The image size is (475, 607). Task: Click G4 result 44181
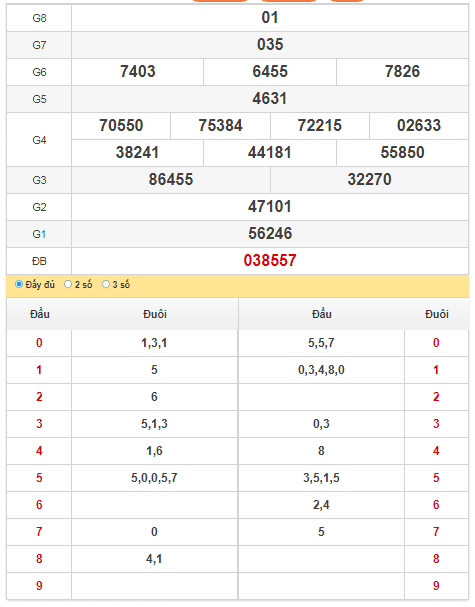tap(270, 153)
